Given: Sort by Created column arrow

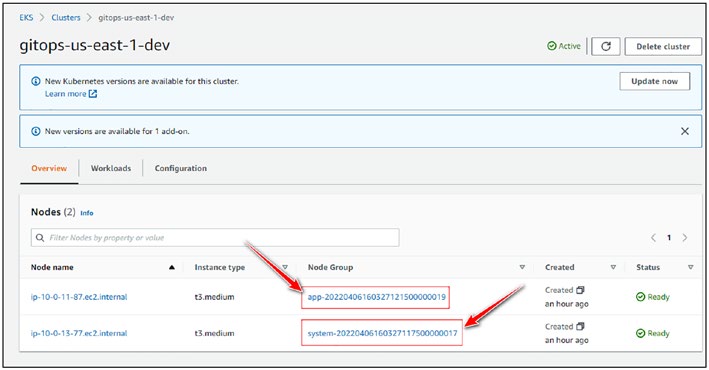Looking at the screenshot, I should click(613, 267).
